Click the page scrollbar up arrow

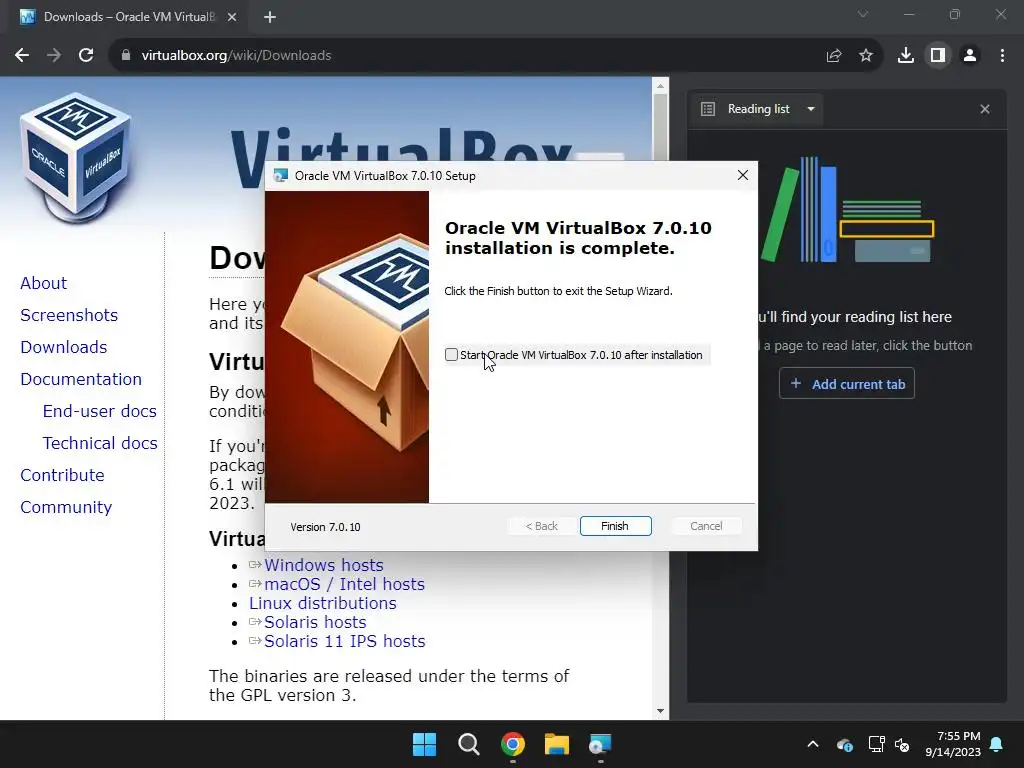[660, 86]
